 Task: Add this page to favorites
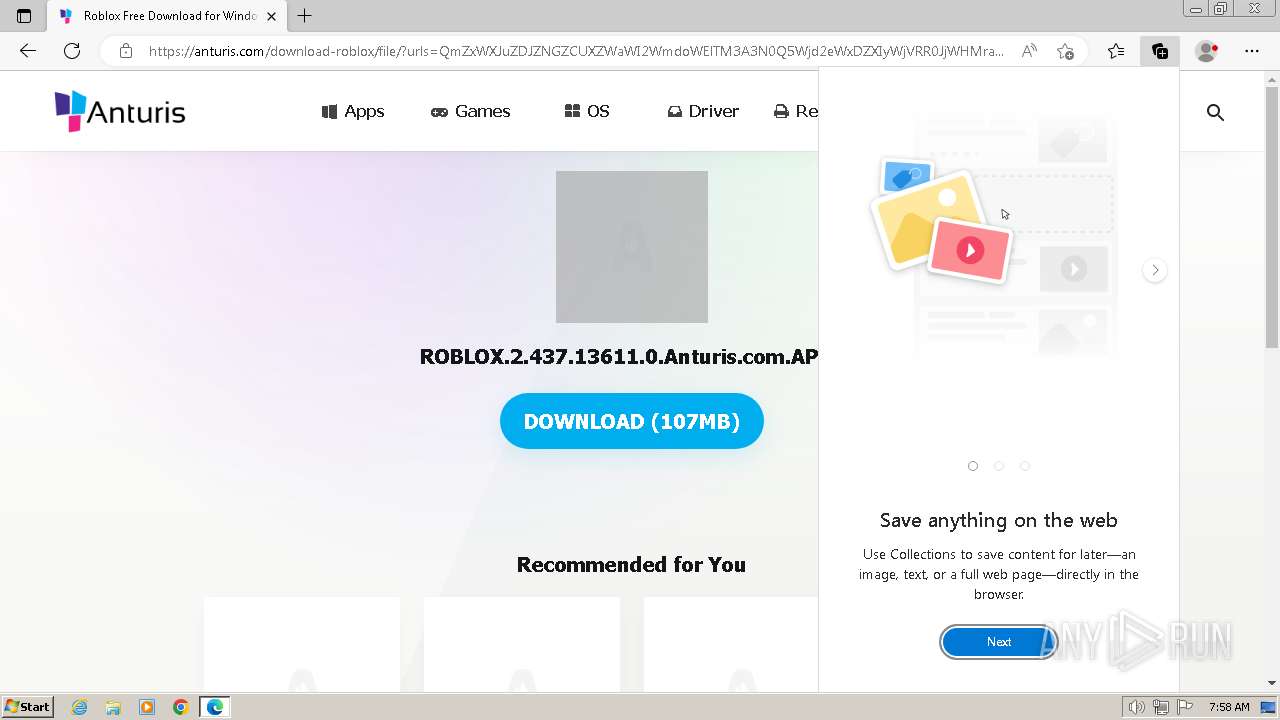[x=1065, y=51]
